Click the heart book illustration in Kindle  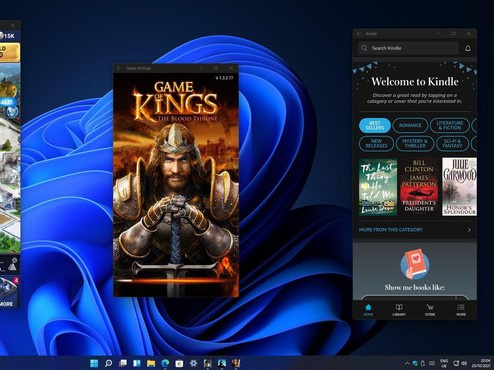[x=415, y=264]
